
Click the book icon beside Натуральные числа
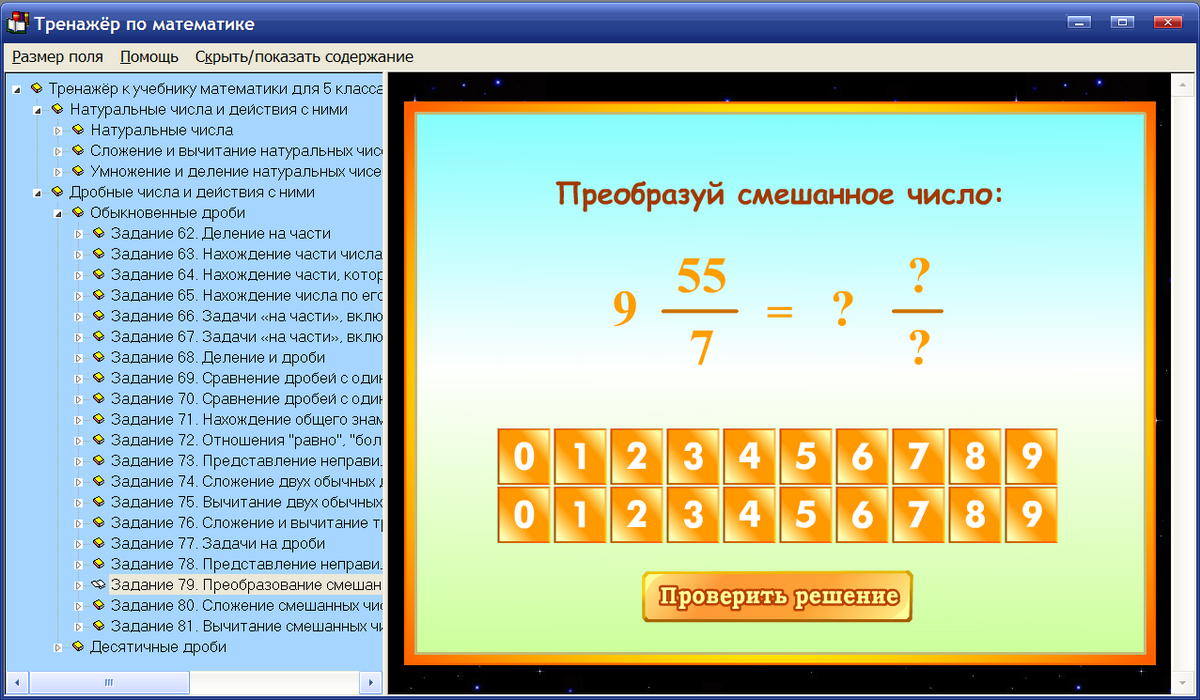click(x=78, y=130)
